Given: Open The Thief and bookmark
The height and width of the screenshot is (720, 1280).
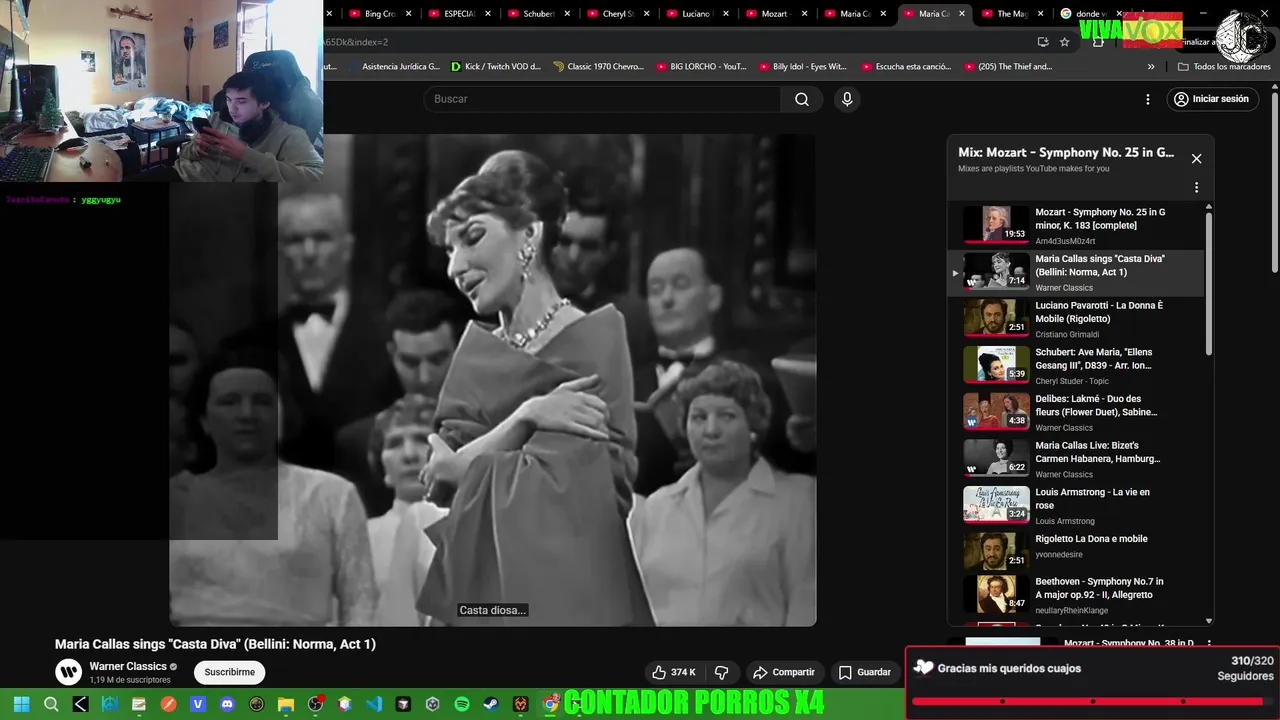Looking at the screenshot, I should (1008, 67).
